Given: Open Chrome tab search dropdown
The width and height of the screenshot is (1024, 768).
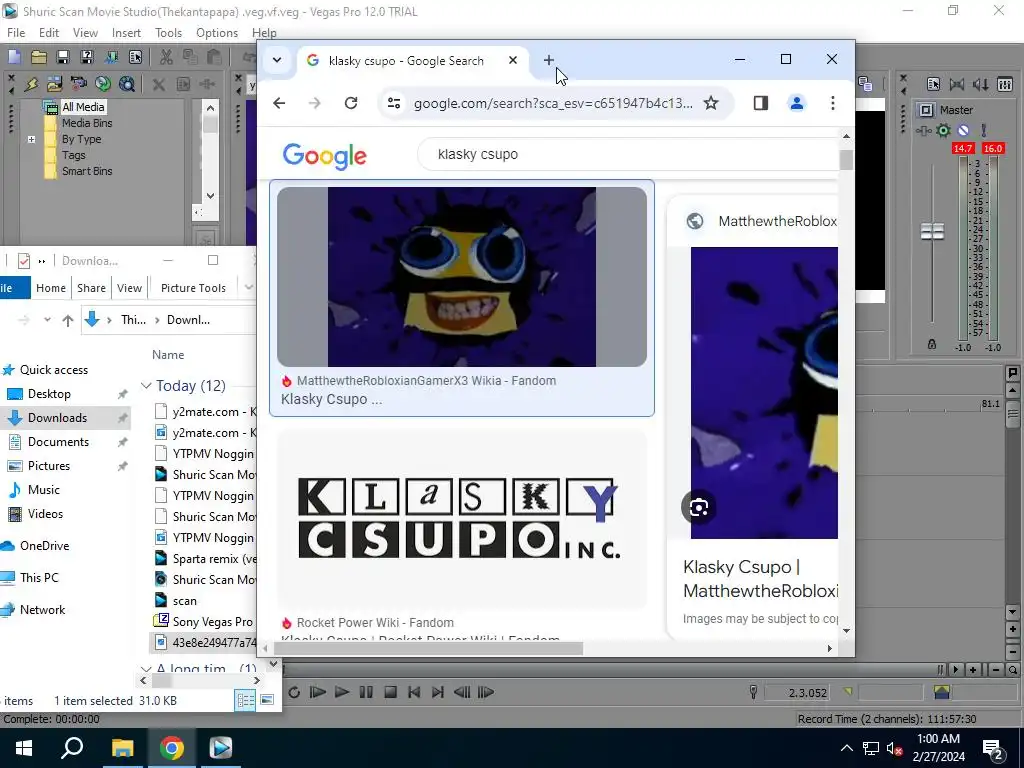Looking at the screenshot, I should point(277,60).
